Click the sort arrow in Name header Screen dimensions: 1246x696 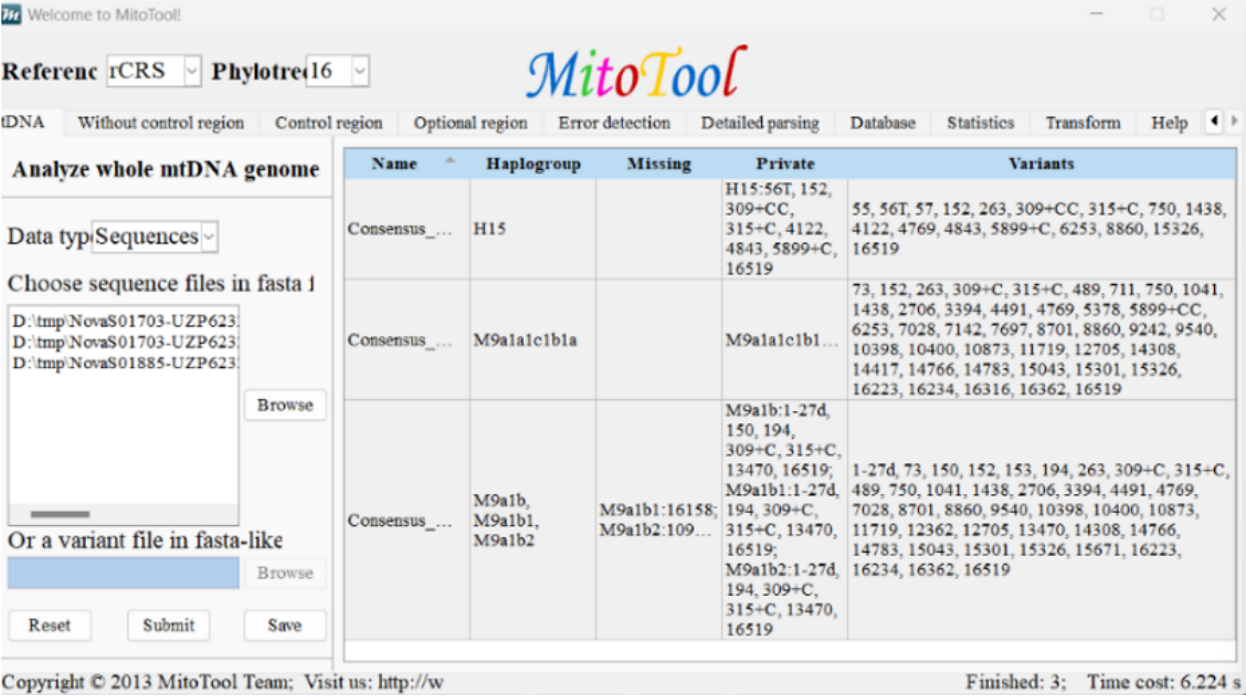(x=449, y=161)
